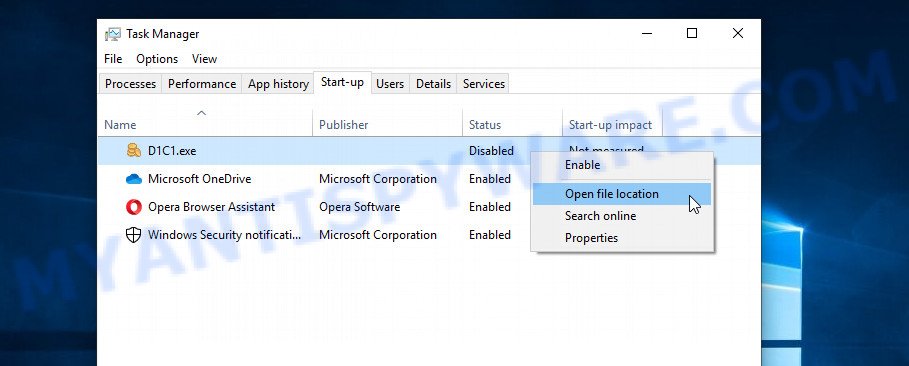Click the Microsoft OneDrive cloud icon
This screenshot has height=366, width=909.
coord(134,179)
